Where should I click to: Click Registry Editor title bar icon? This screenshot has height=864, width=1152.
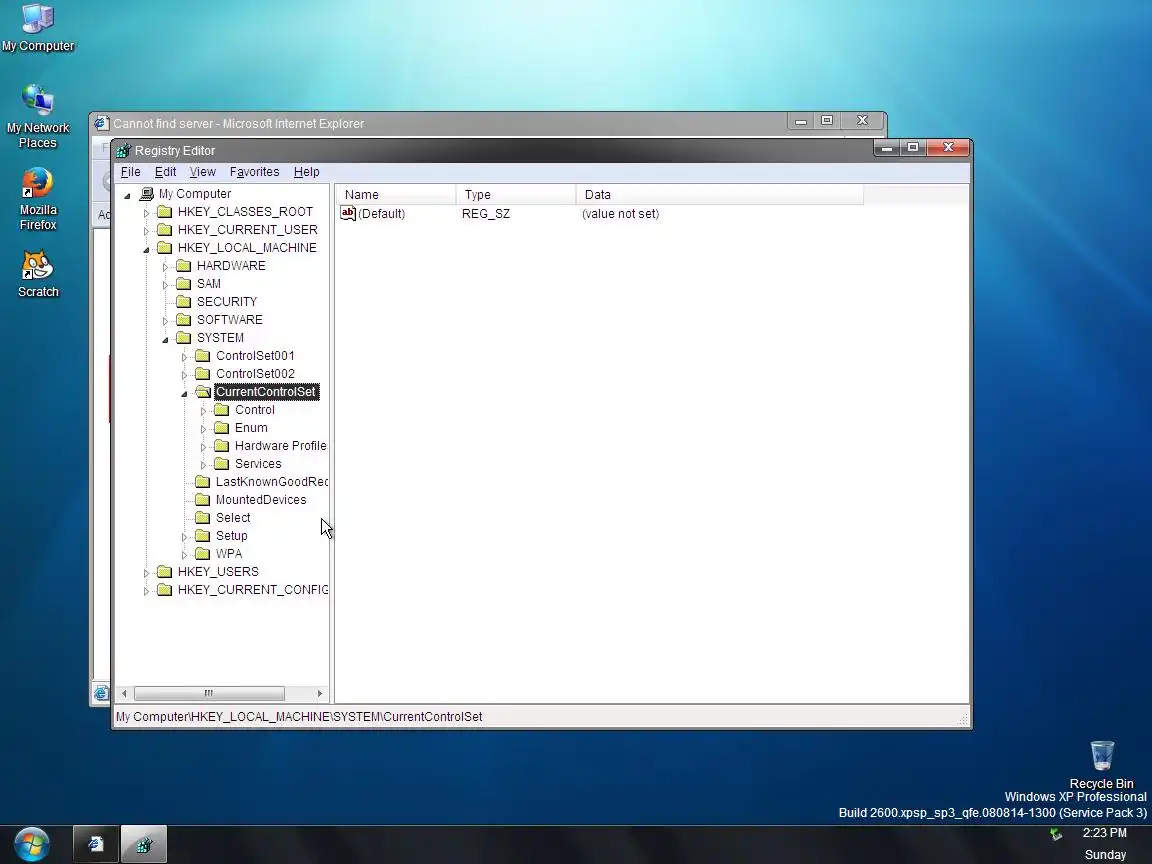coord(123,151)
